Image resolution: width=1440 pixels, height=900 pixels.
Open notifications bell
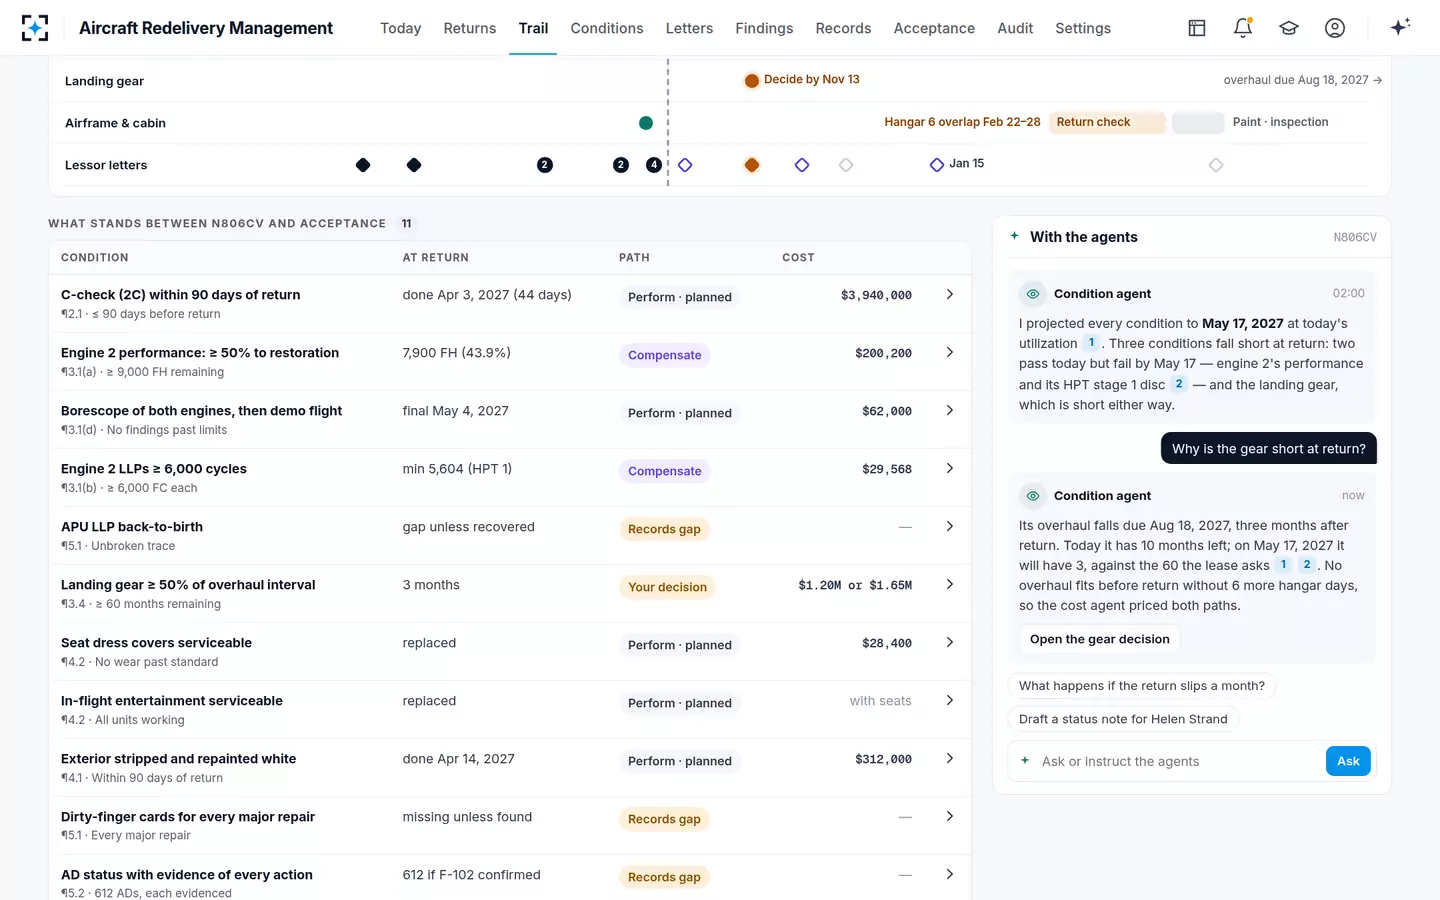(1243, 28)
